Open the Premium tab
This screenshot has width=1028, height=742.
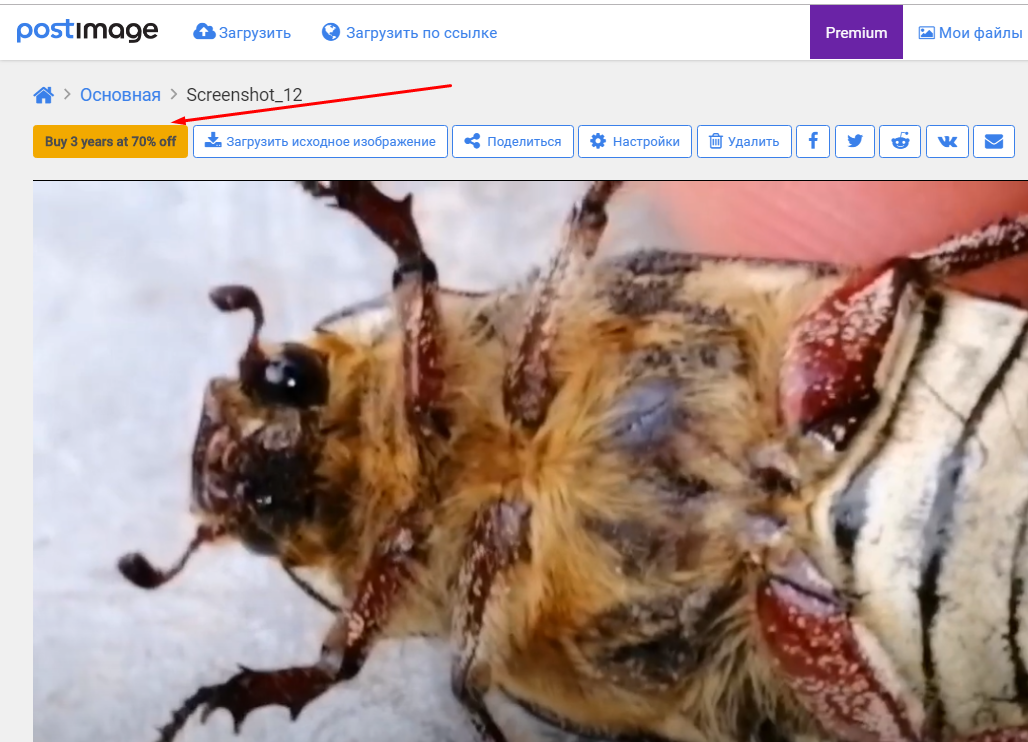coord(856,32)
